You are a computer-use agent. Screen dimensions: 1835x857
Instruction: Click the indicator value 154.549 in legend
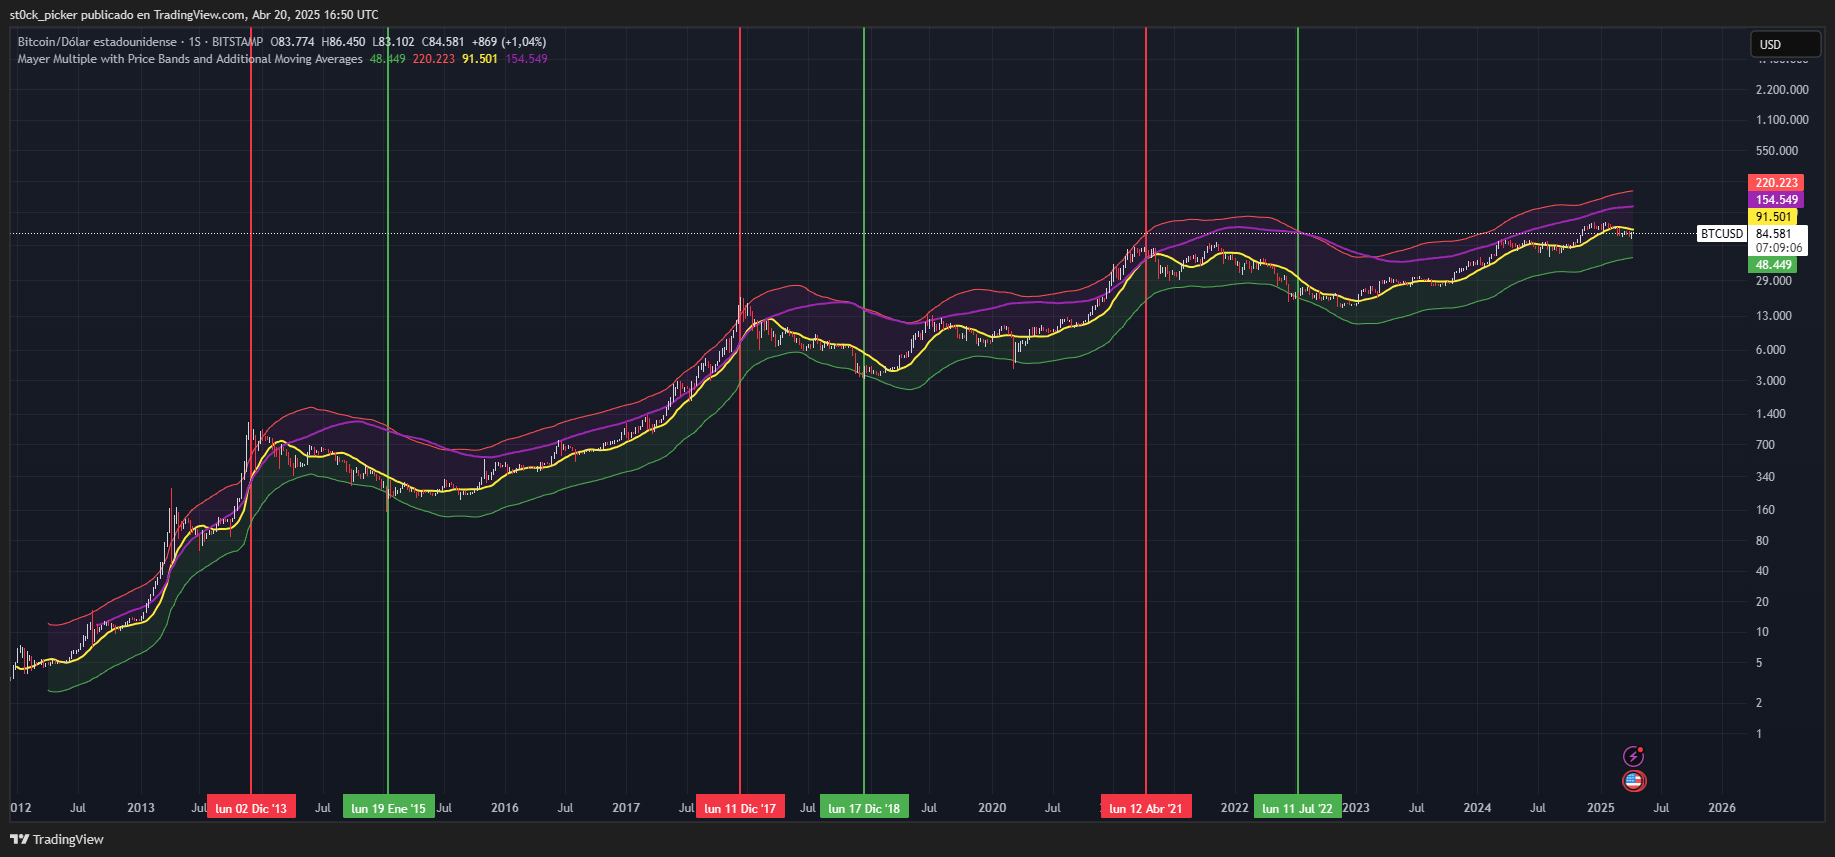[x=527, y=59]
